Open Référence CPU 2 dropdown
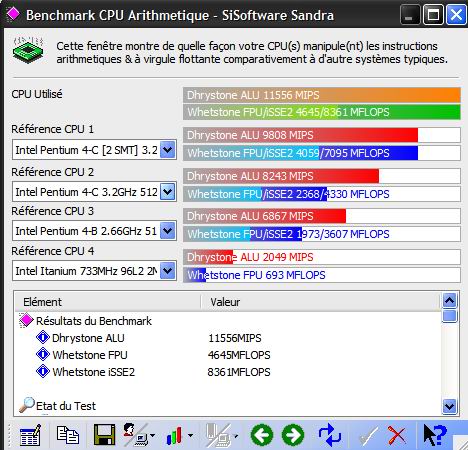The width and height of the screenshot is (468, 450). [167, 192]
